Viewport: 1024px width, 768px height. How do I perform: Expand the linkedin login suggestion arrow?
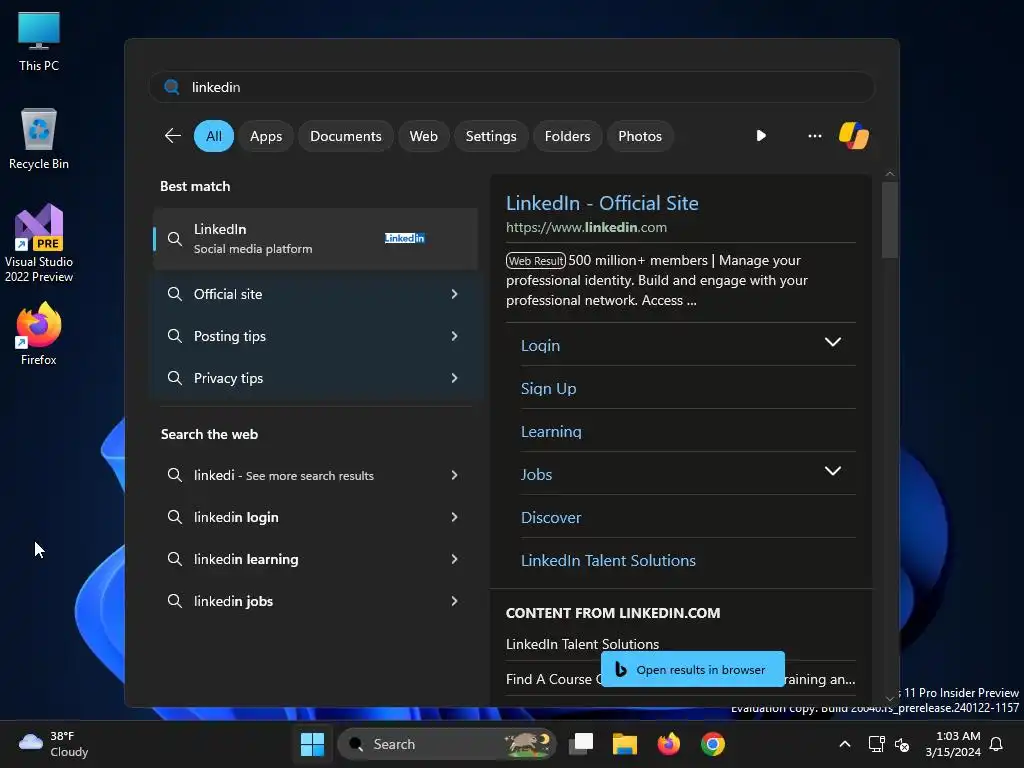pos(455,517)
